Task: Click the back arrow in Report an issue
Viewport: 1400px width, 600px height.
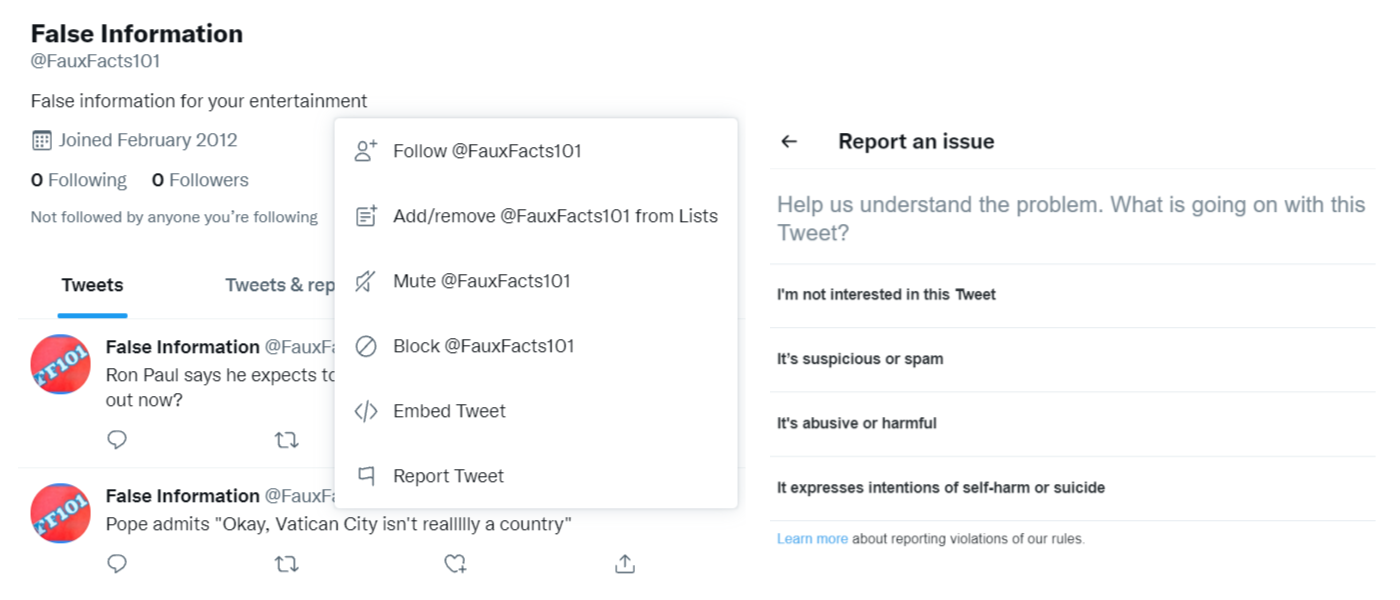Action: tap(789, 142)
